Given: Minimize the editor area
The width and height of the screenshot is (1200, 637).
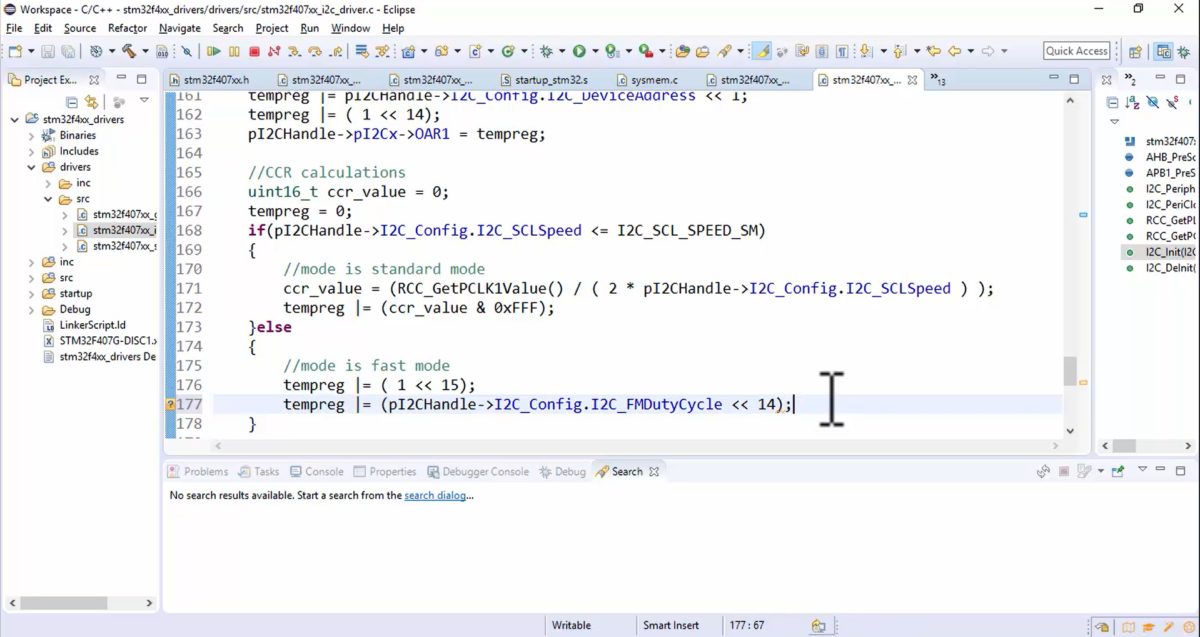Looking at the screenshot, I should coord(1053,78).
